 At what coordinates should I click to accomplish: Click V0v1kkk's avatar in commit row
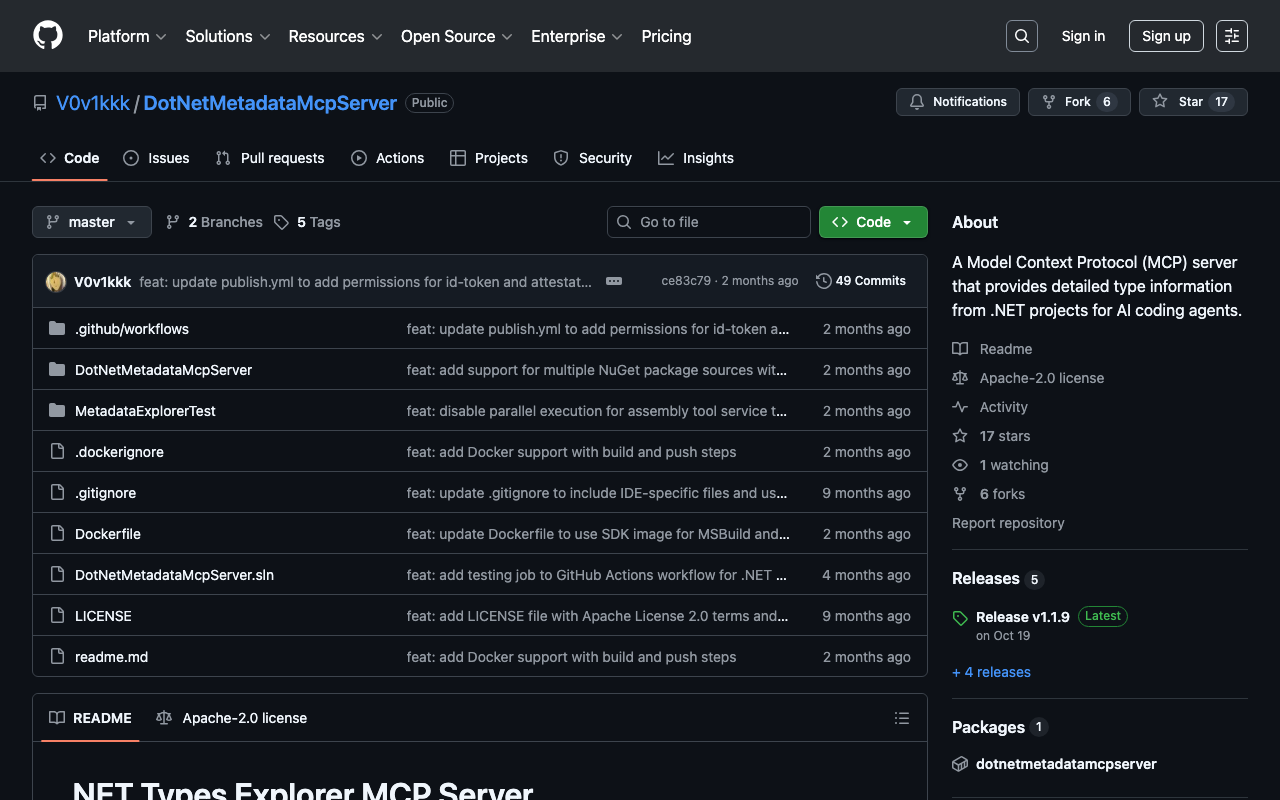pos(56,282)
